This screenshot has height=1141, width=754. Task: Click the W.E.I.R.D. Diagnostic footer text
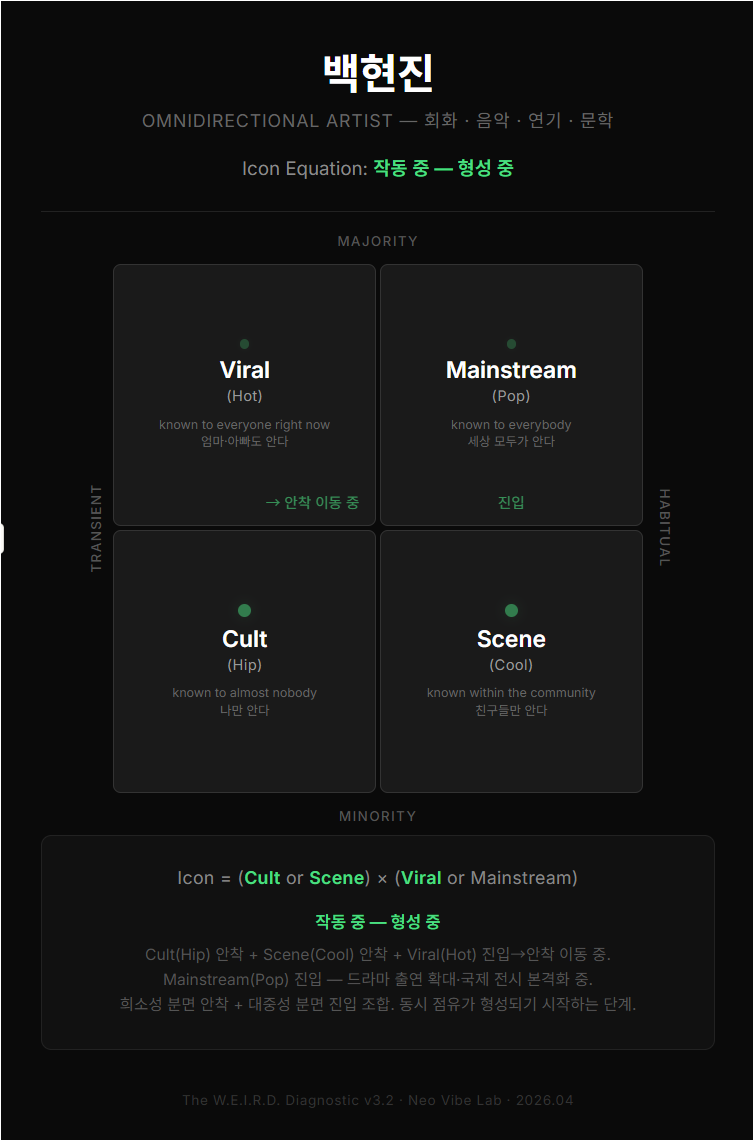click(377, 1100)
